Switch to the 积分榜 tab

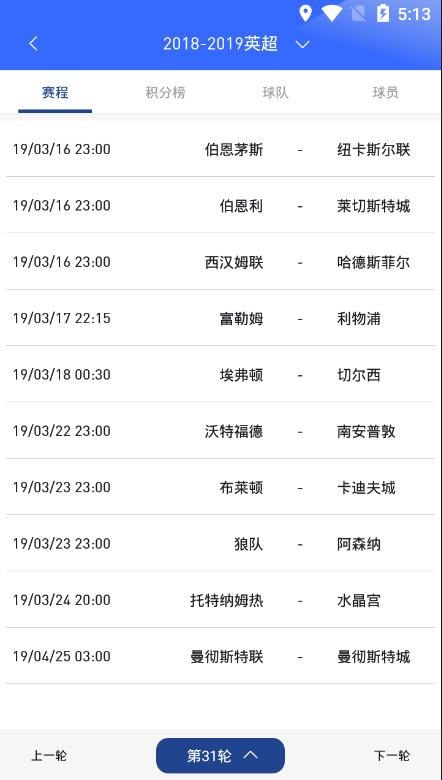(166, 93)
